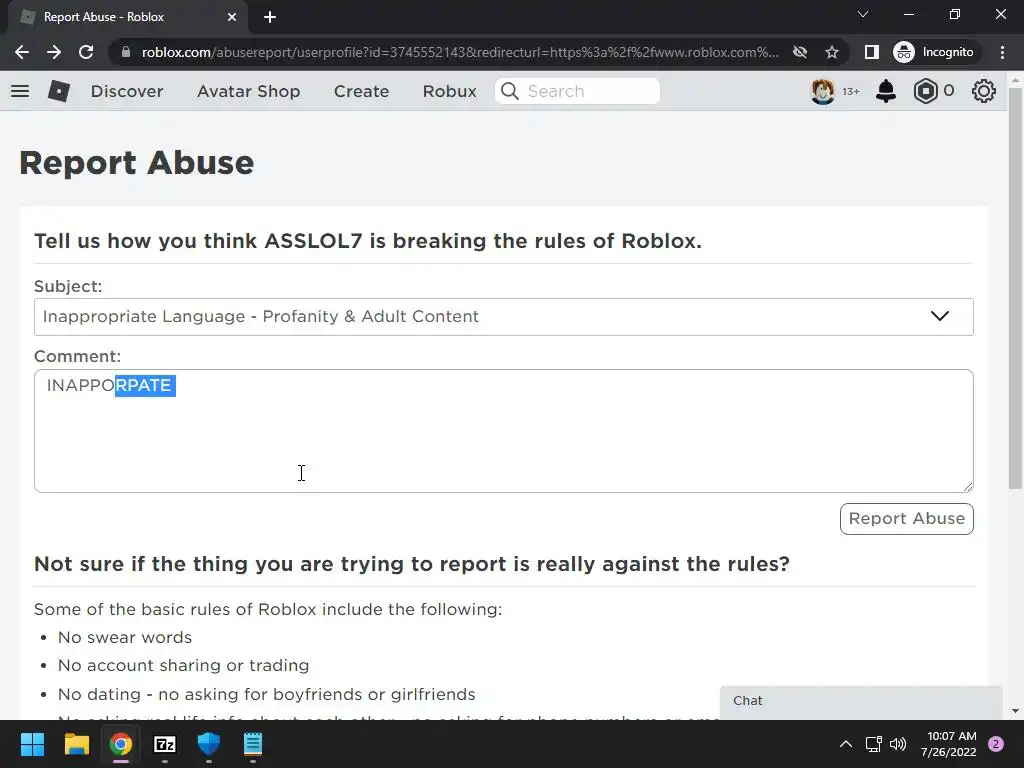
Task: Open the Notepad taskbar app
Action: click(253, 744)
